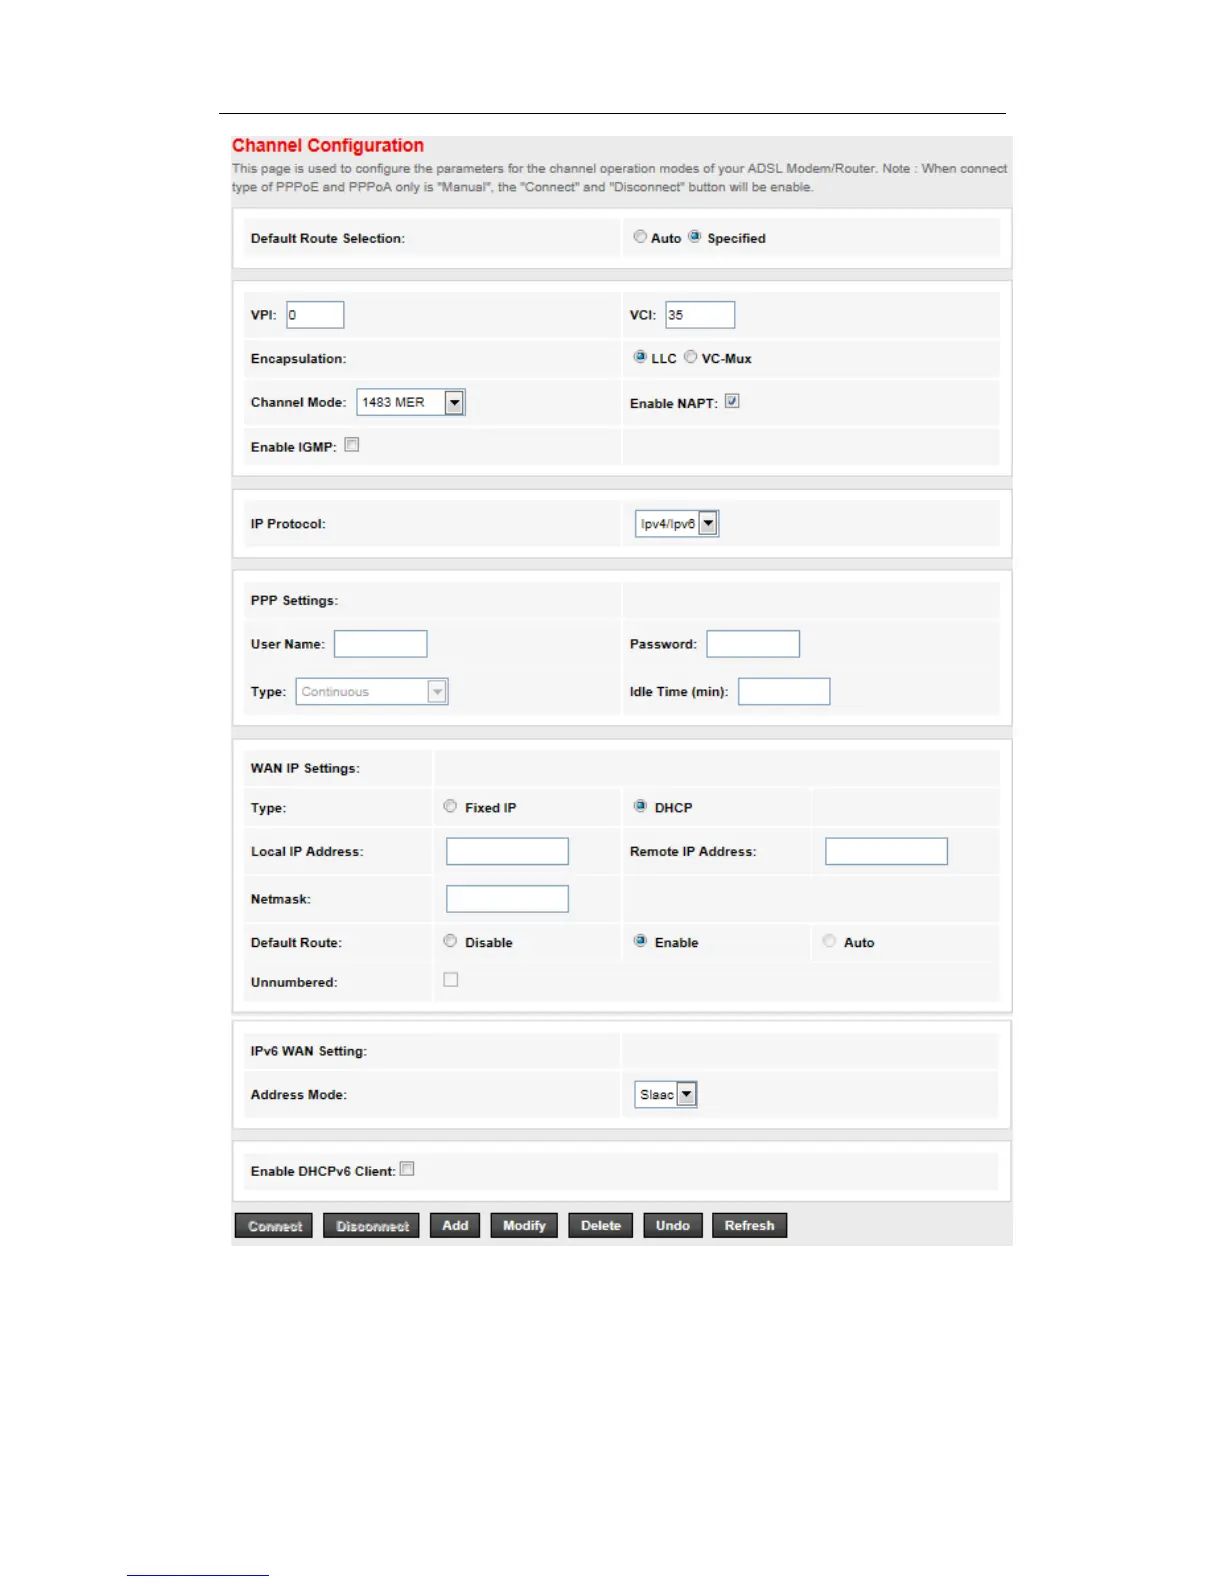Set WAN Default Route to Auto
Viewport: 1224px width, 1584px height.
pyautogui.click(x=829, y=941)
